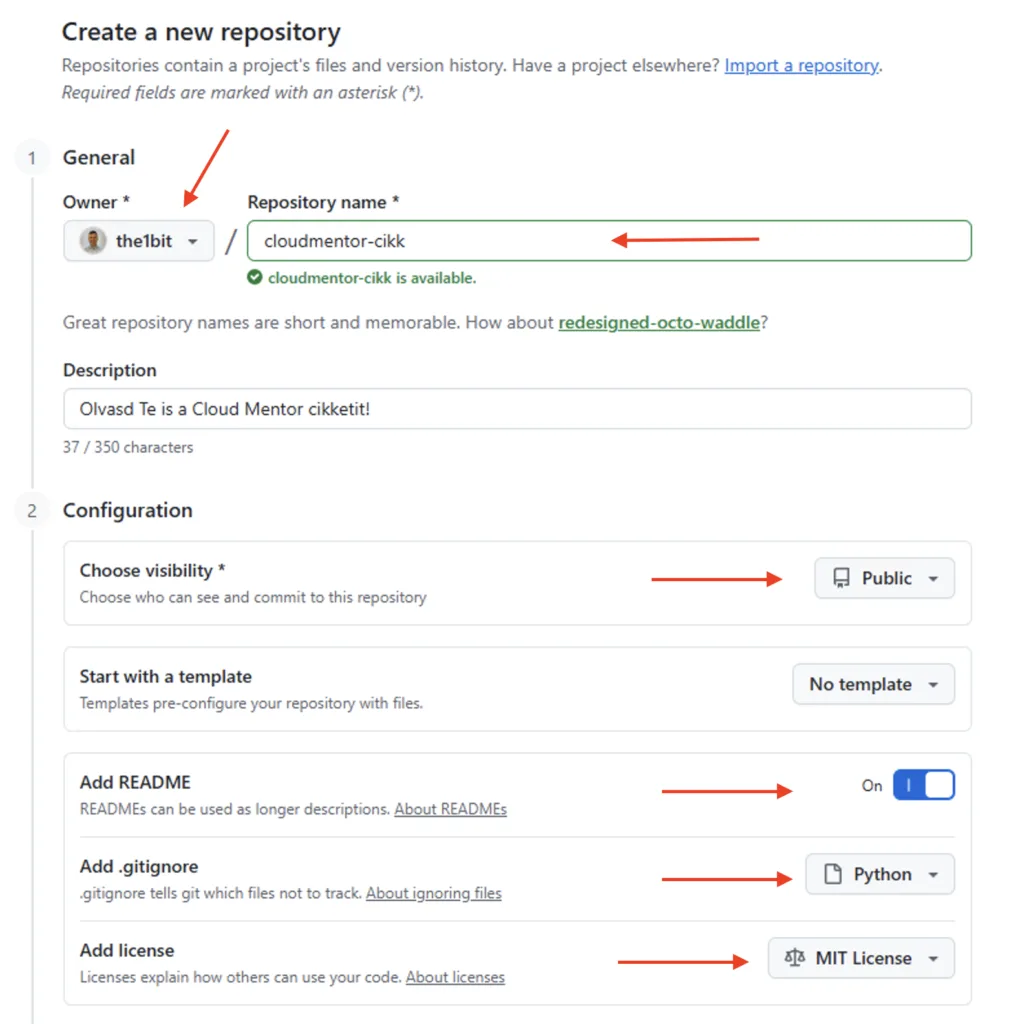Click the step 1 General number badge
The height and width of the screenshot is (1024, 1011).
pyautogui.click(x=32, y=158)
